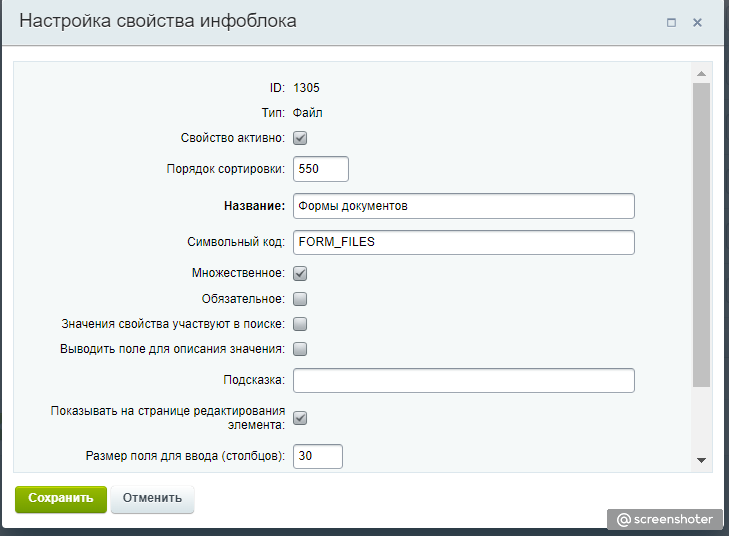
Task: Close the infoblock property settings dialog
Action: point(697,22)
